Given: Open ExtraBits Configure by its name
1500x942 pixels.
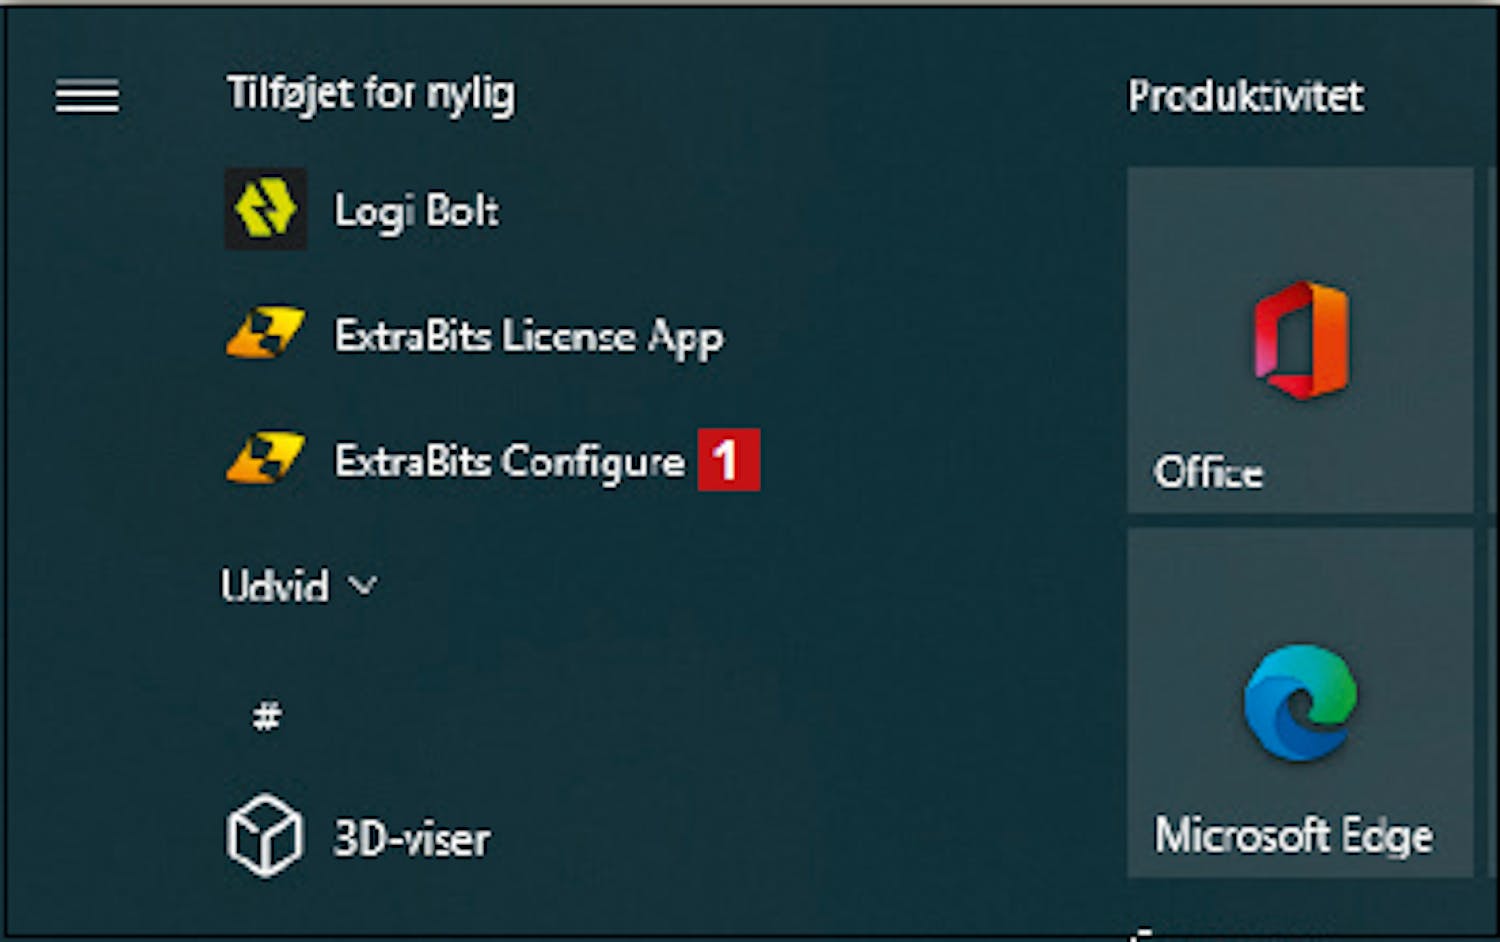Looking at the screenshot, I should coord(509,462).
